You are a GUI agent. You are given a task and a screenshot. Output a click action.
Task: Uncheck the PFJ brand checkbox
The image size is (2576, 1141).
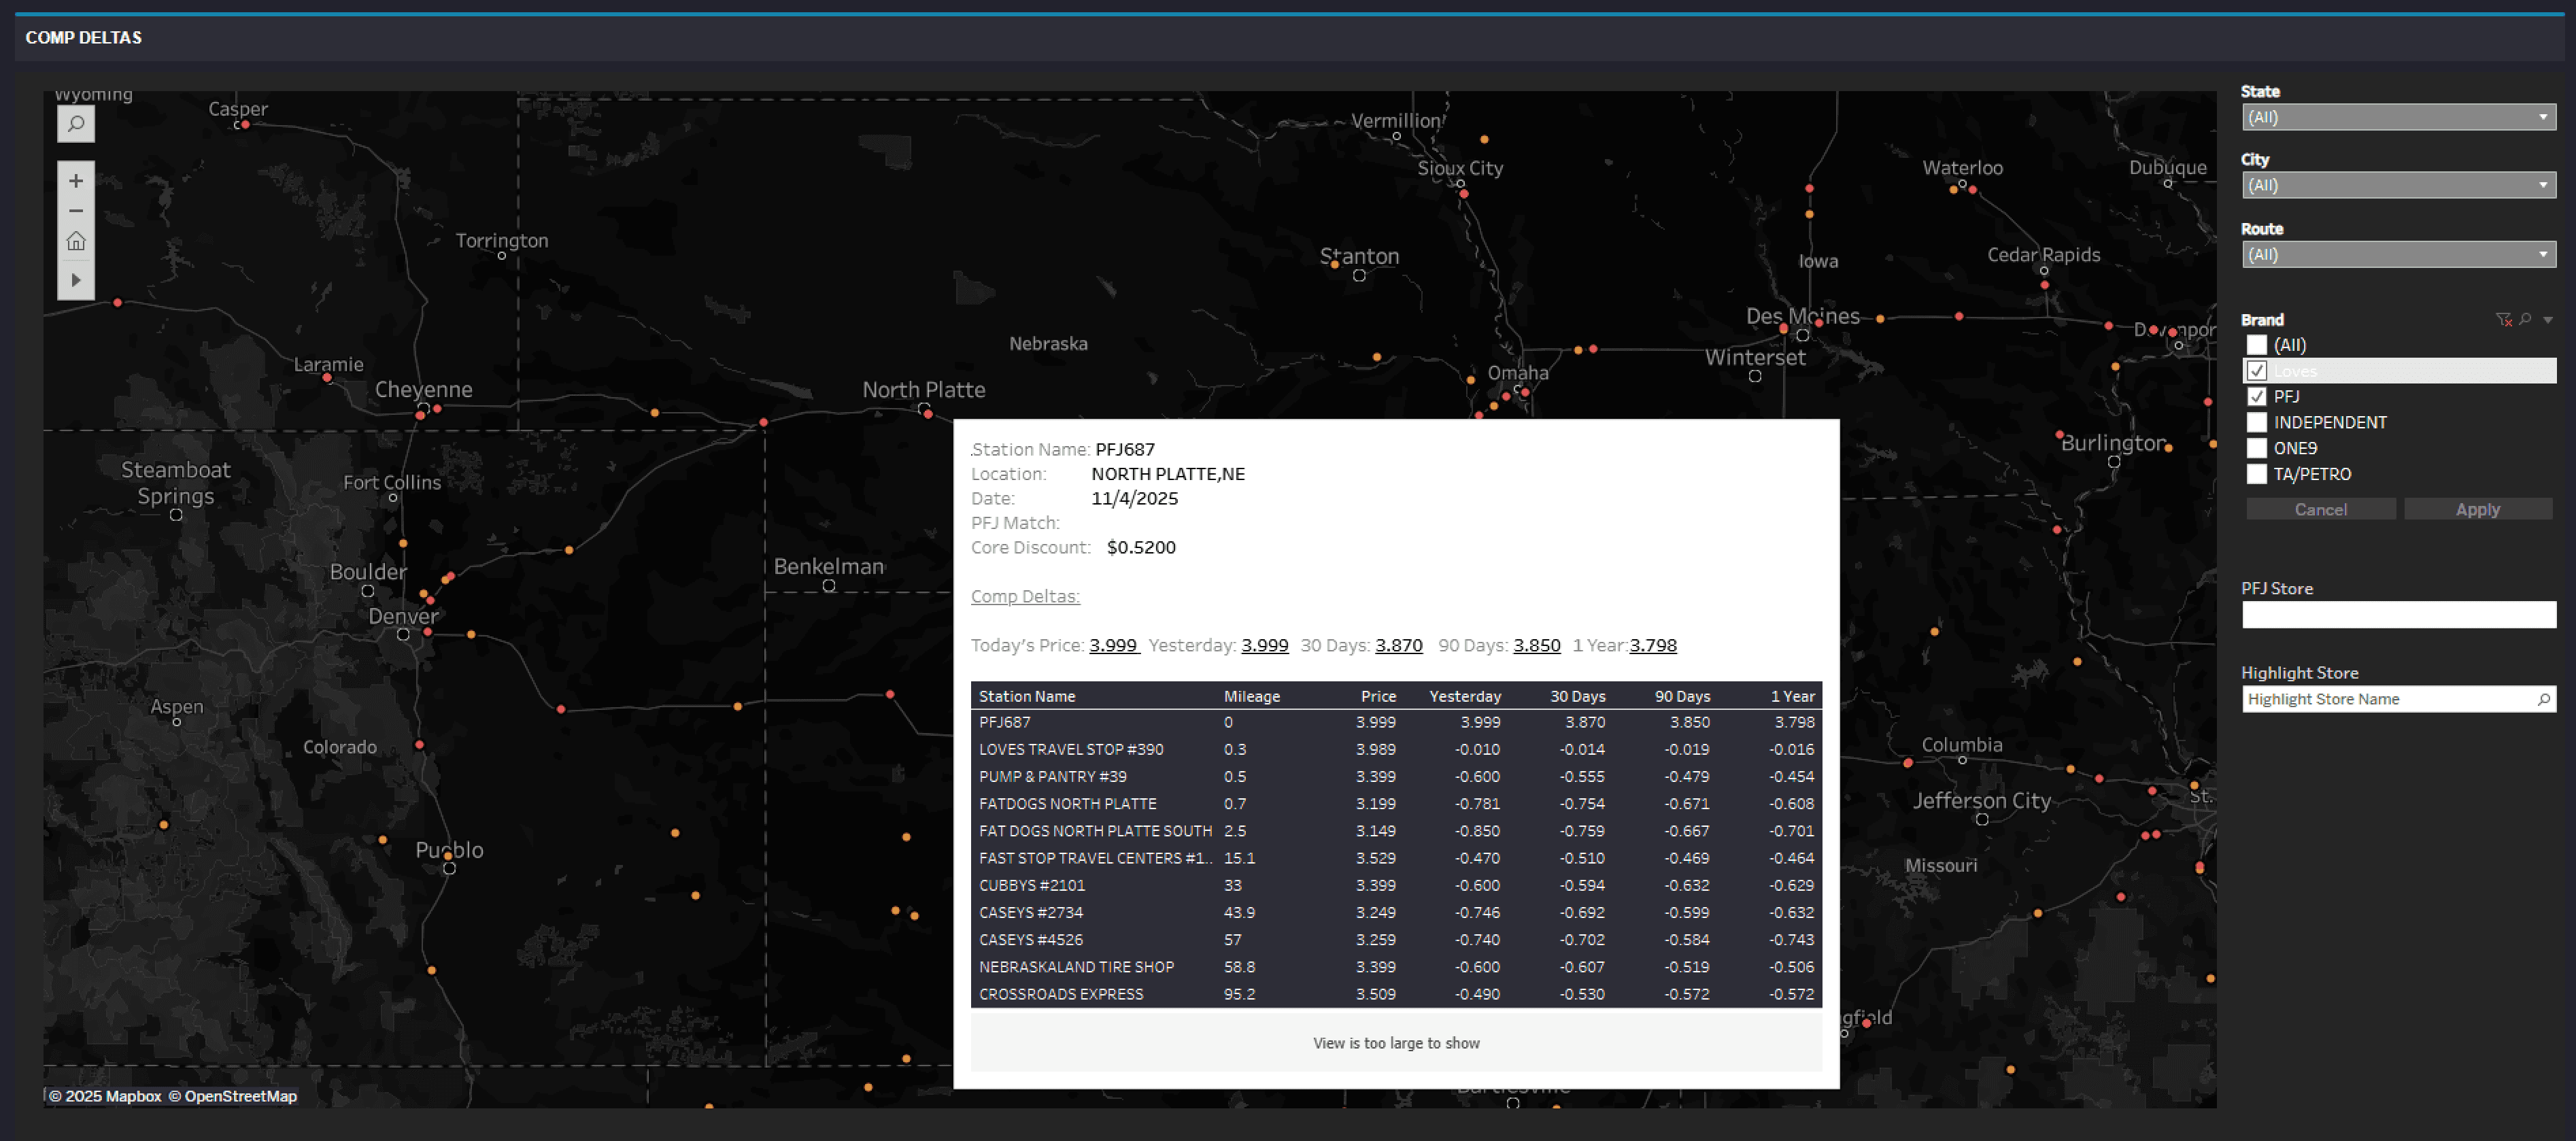(x=2257, y=397)
